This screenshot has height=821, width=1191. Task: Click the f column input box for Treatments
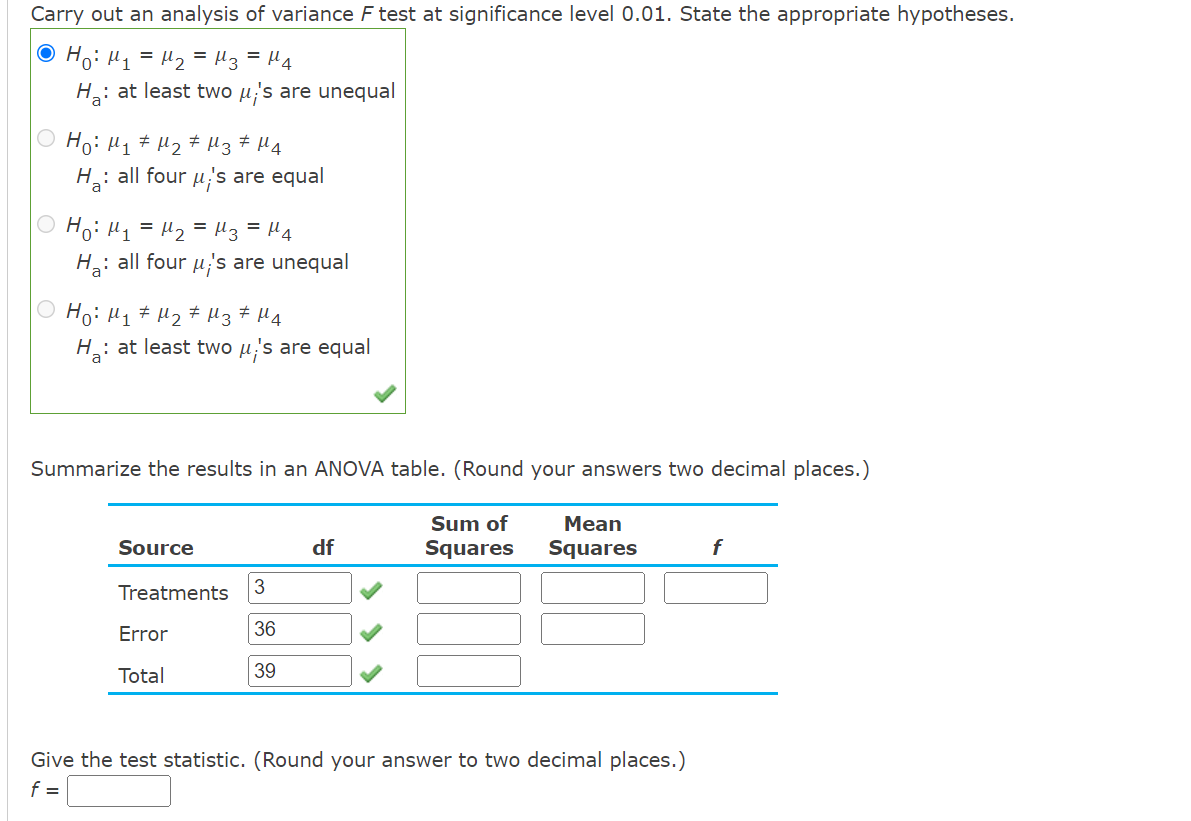[x=715, y=588]
